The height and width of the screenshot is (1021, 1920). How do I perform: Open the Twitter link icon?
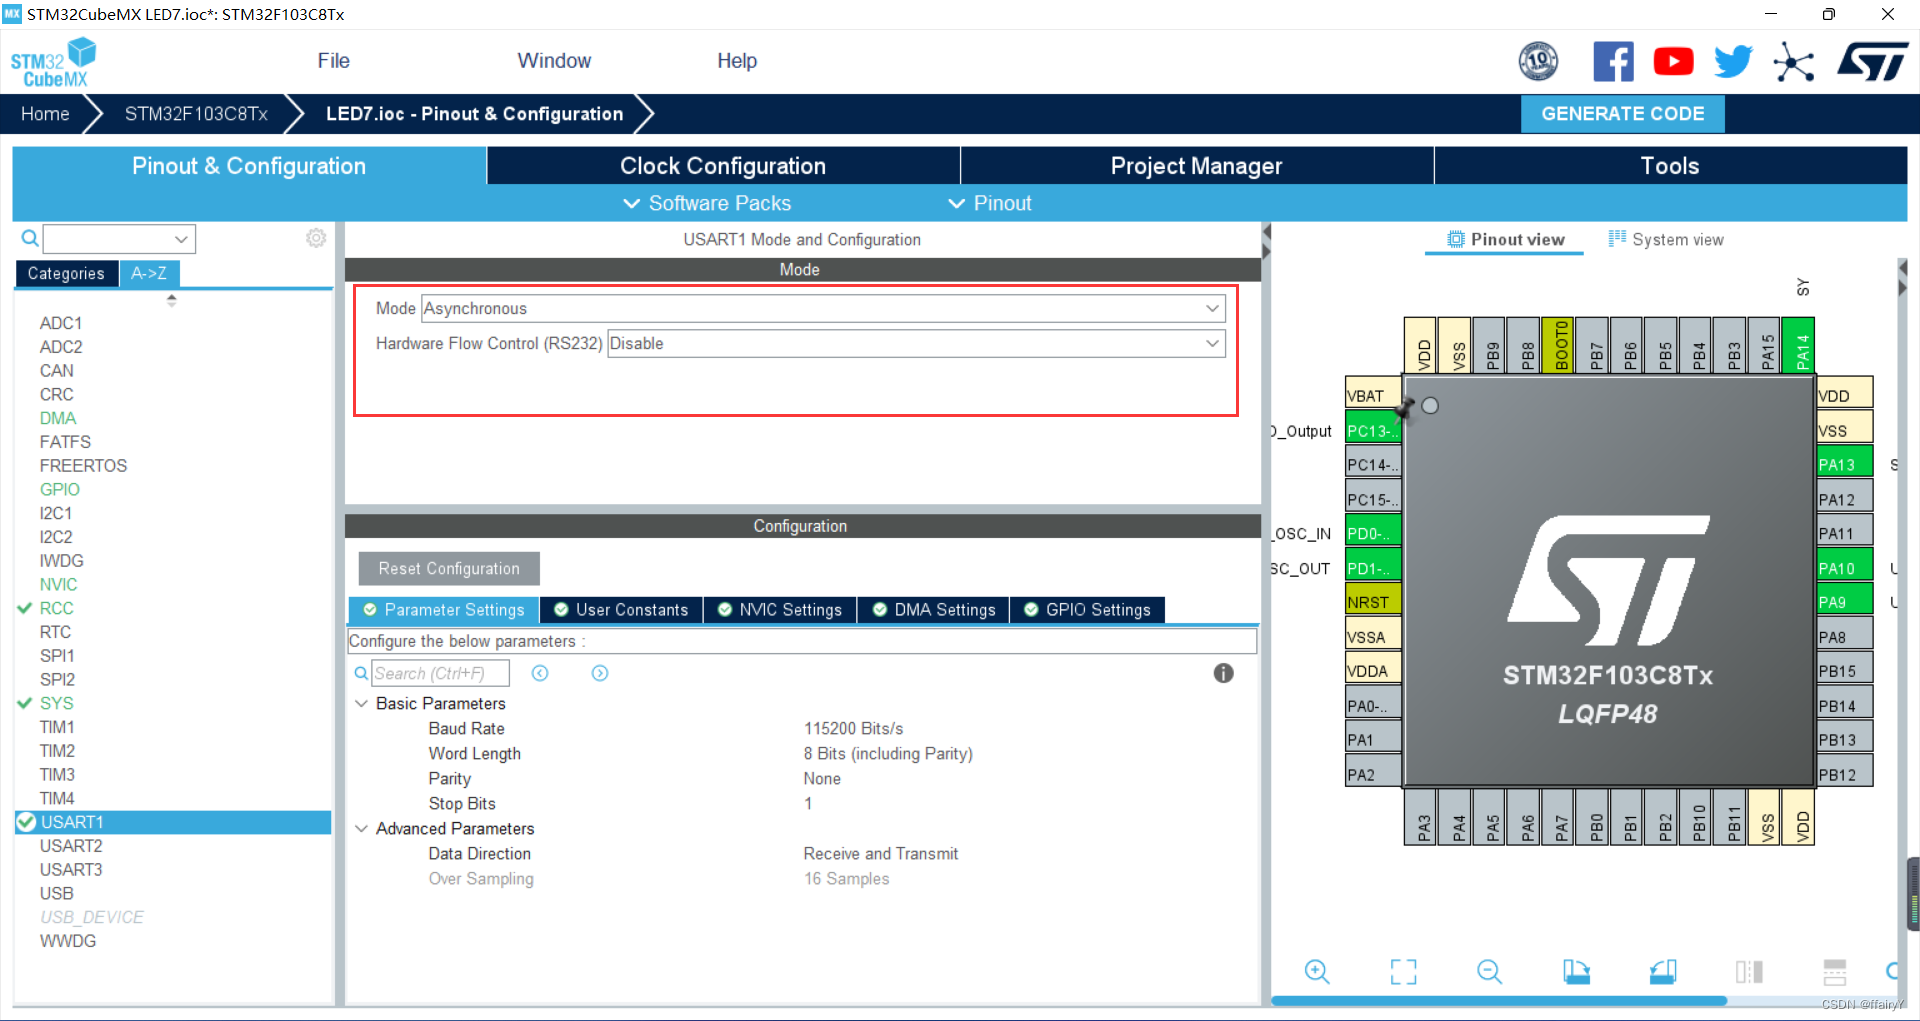pyautogui.click(x=1733, y=62)
